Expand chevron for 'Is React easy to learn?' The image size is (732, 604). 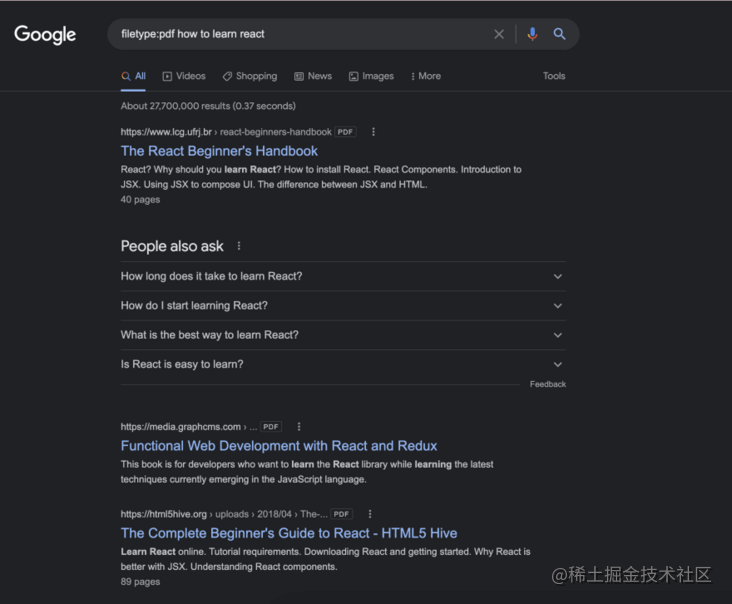pos(557,365)
